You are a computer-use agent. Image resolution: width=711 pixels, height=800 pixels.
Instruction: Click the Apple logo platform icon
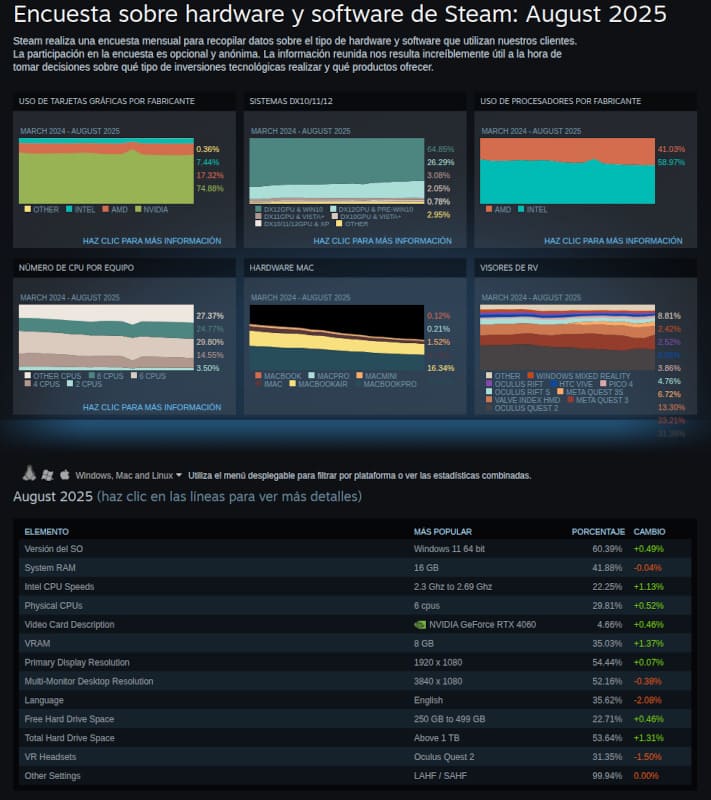coord(64,474)
